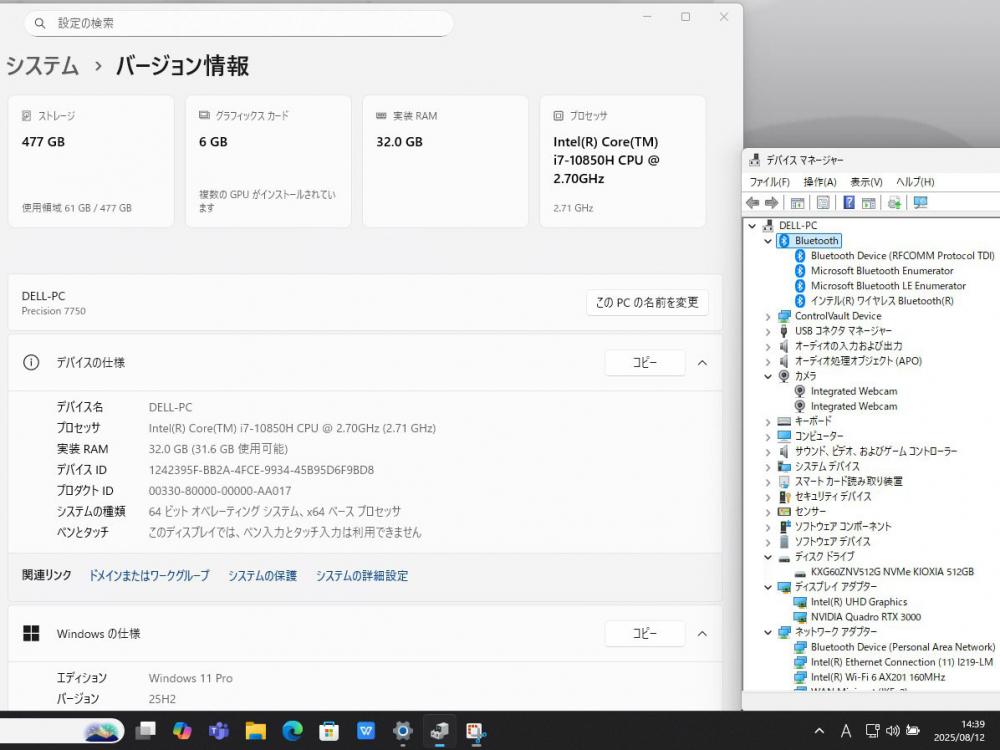Collapse the Bluetooth tree node

coord(768,241)
